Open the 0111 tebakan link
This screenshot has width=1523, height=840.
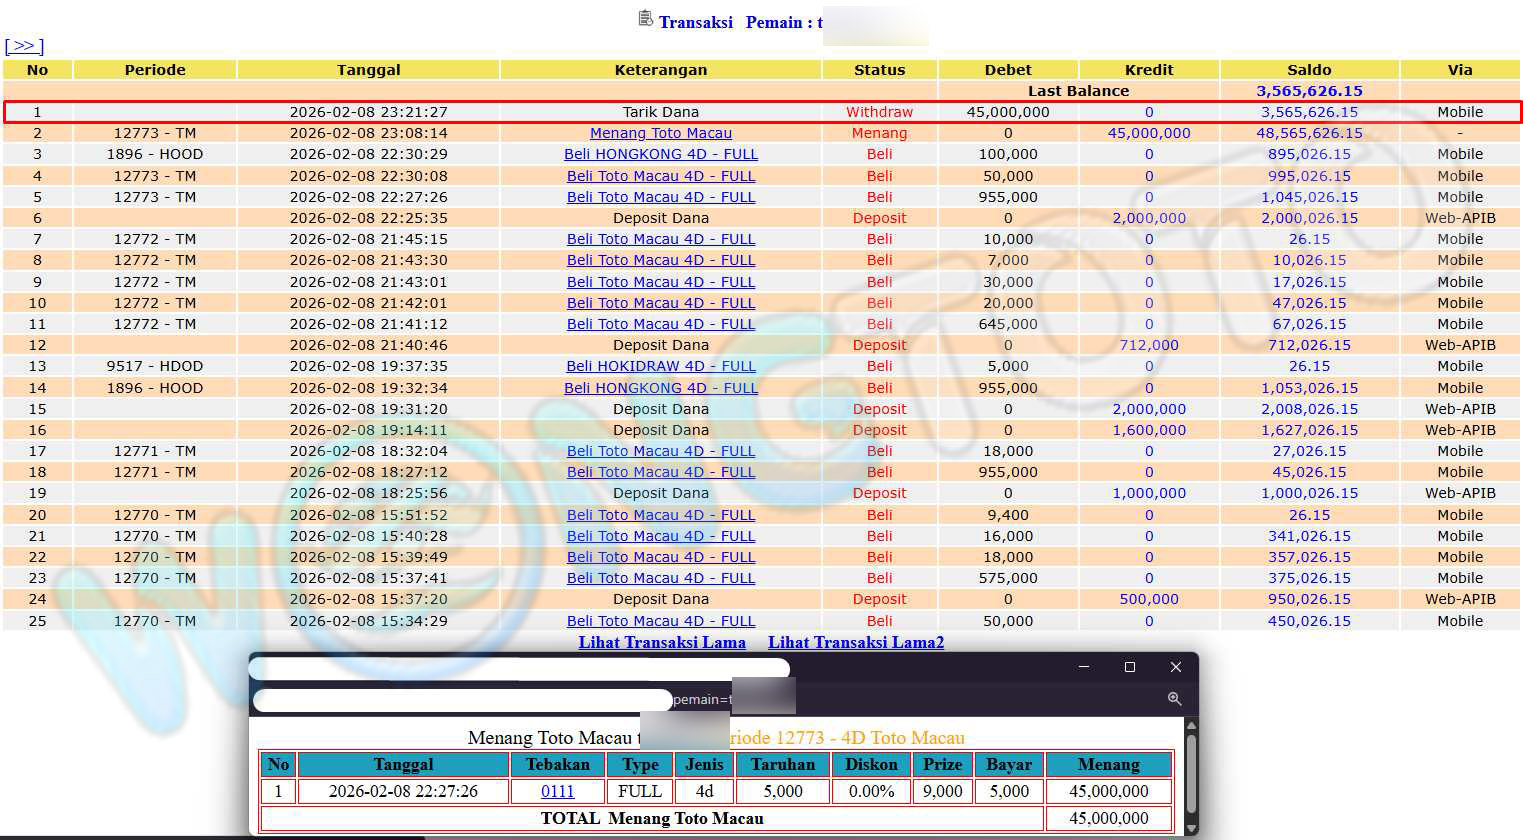tap(557, 791)
